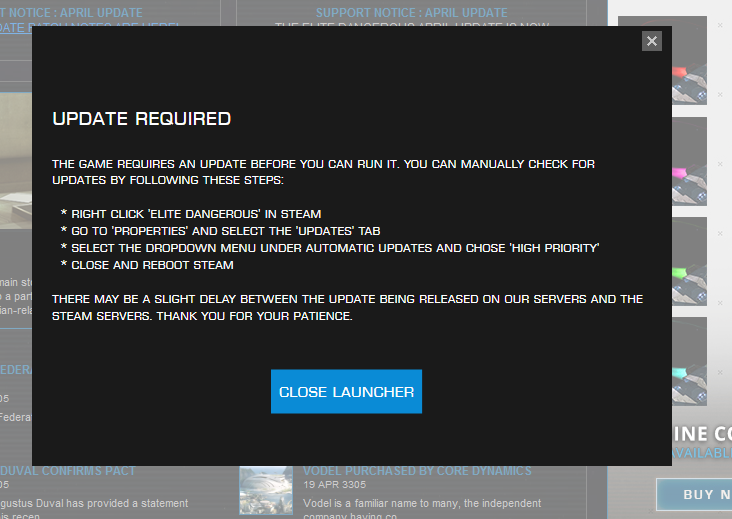This screenshot has height=519, width=732.
Task: Click 'Vodel is a familiar name' article text
Action: [x=422, y=503]
